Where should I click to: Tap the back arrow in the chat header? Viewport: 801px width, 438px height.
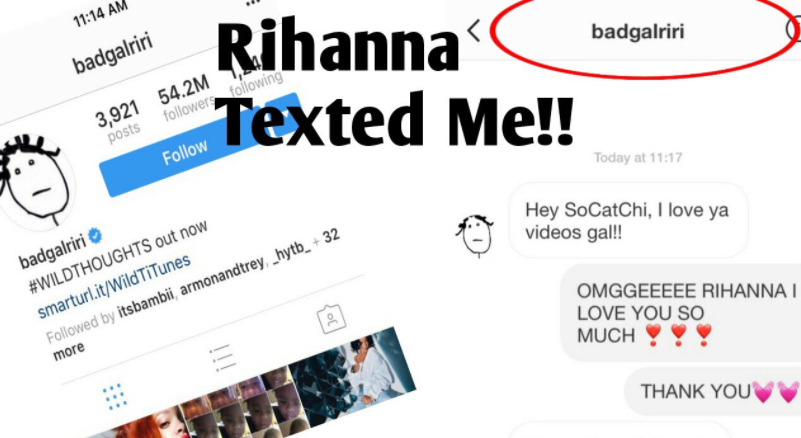coord(474,30)
